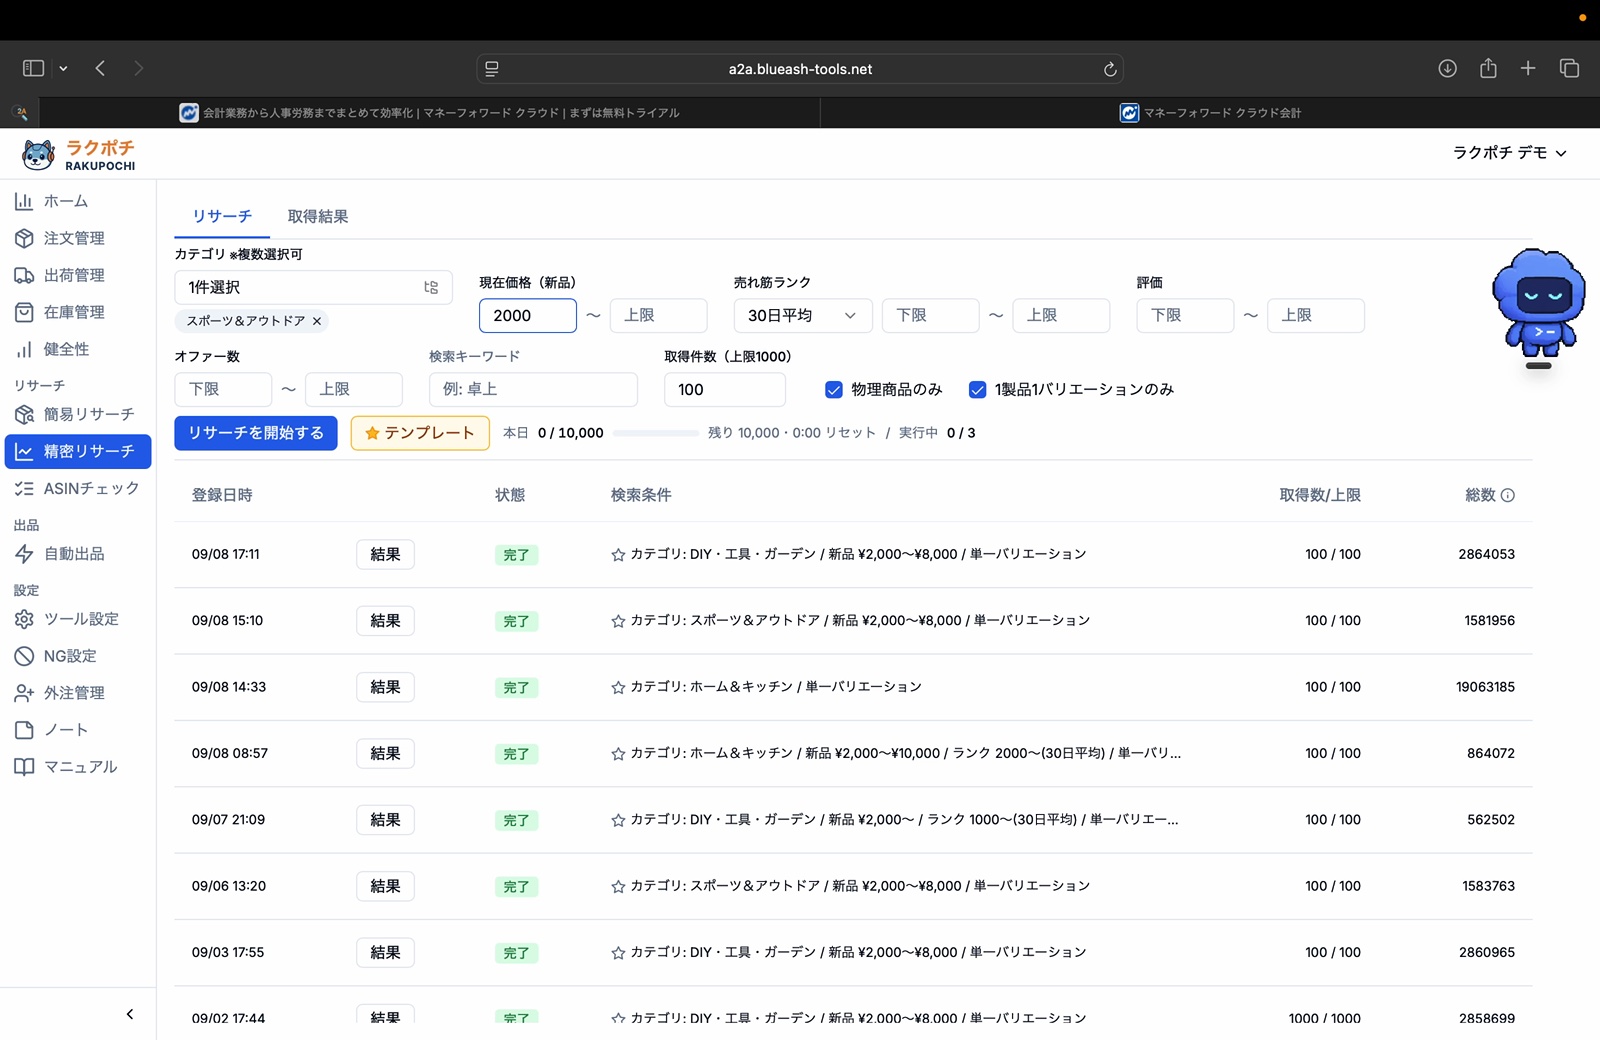The image size is (1600, 1040).
Task: Click the blue robot assistant mascot
Action: coord(1539,304)
